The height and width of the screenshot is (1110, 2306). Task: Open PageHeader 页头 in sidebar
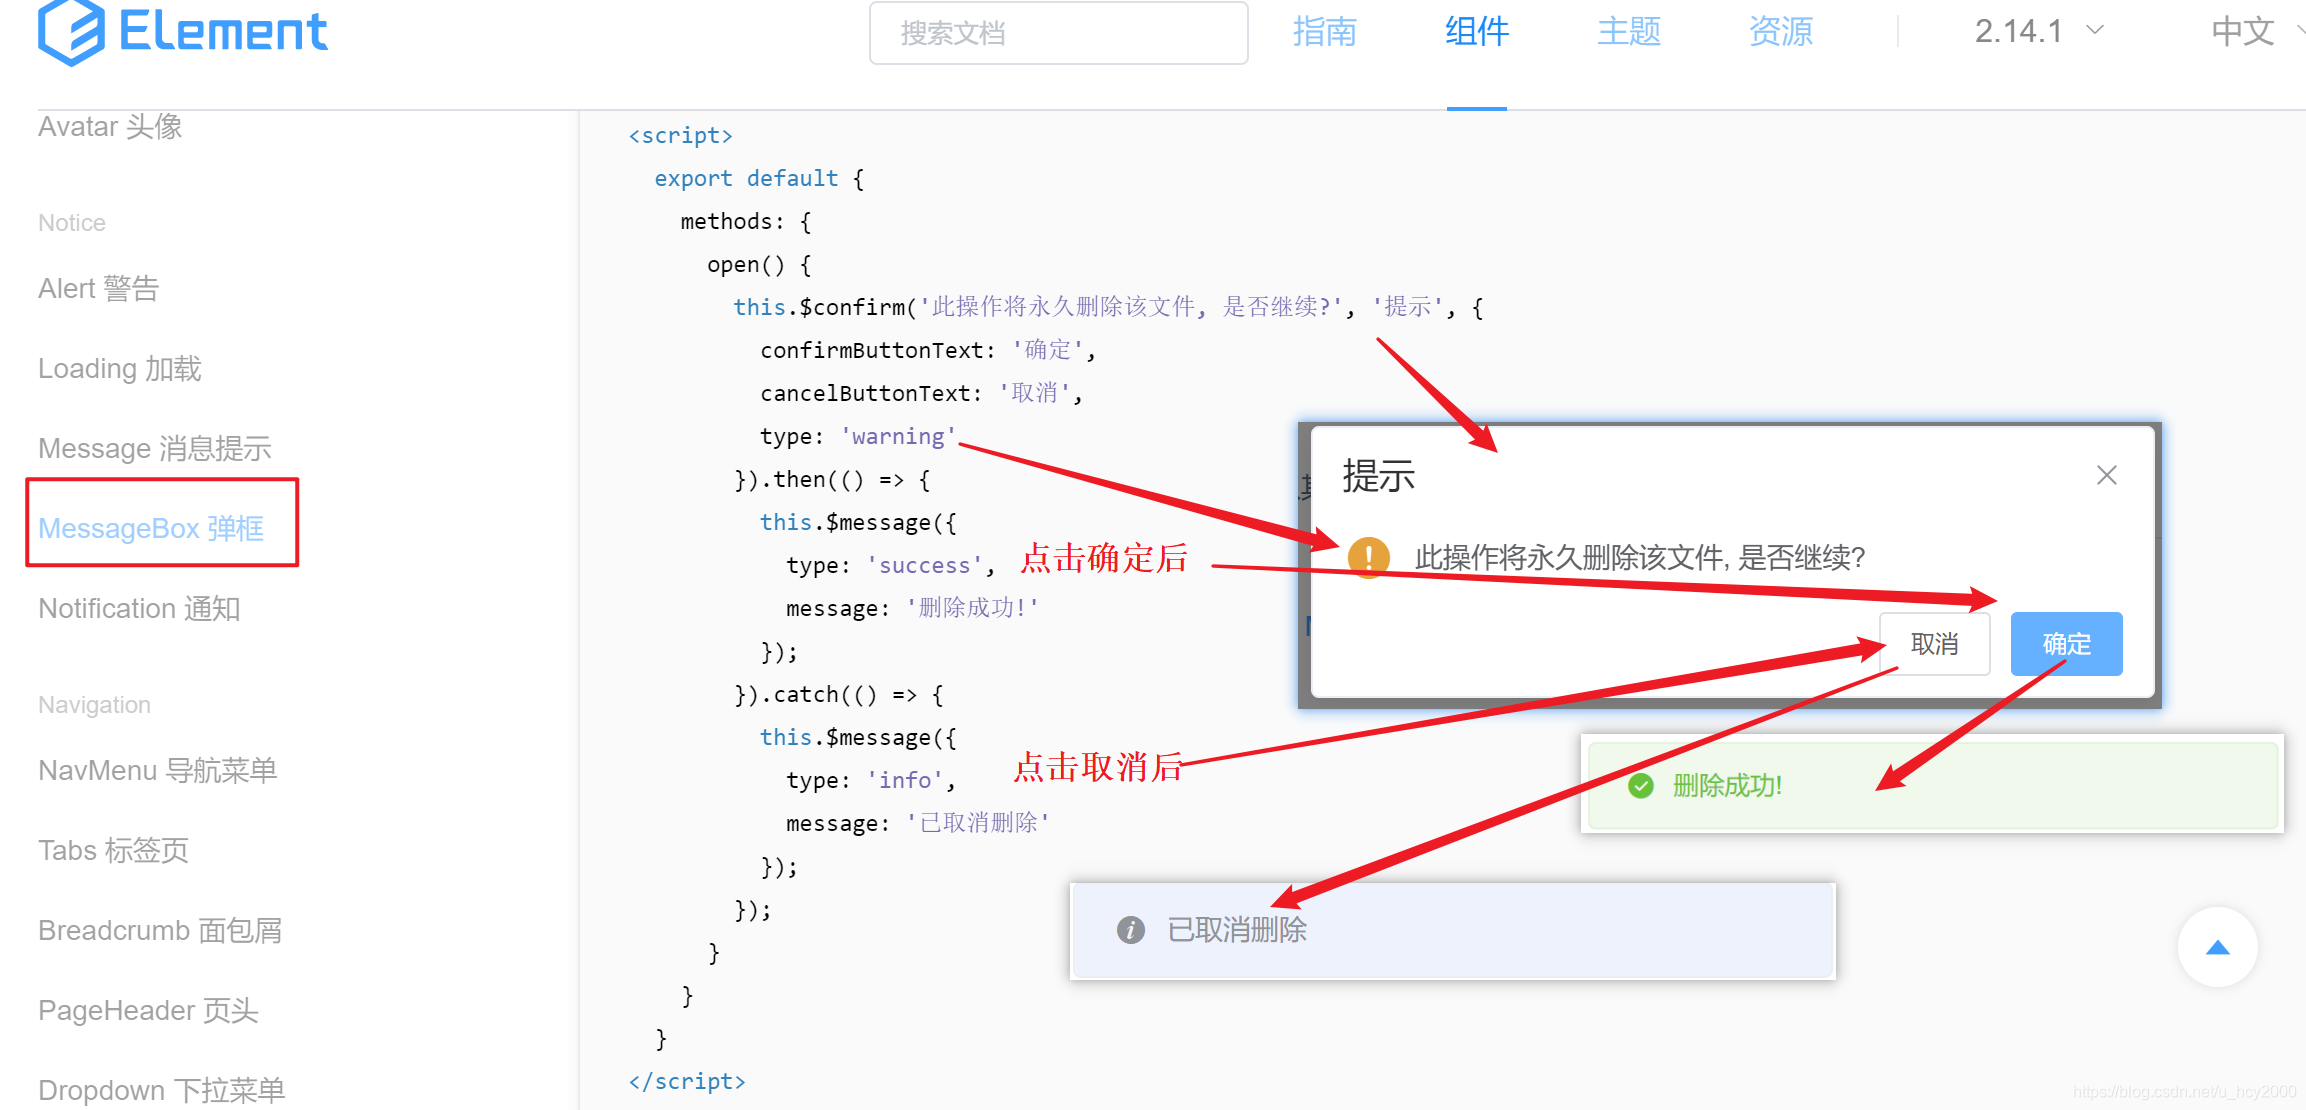coord(148,1011)
